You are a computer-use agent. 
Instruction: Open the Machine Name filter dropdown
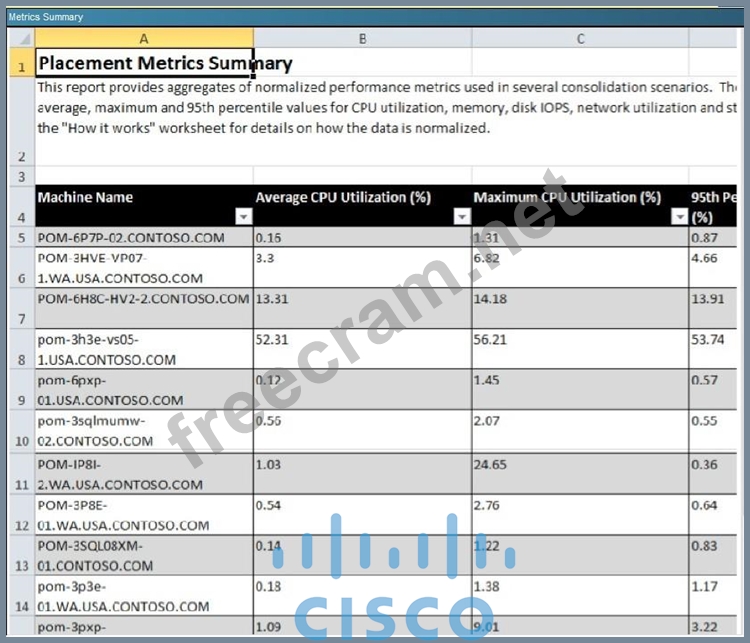[243, 217]
